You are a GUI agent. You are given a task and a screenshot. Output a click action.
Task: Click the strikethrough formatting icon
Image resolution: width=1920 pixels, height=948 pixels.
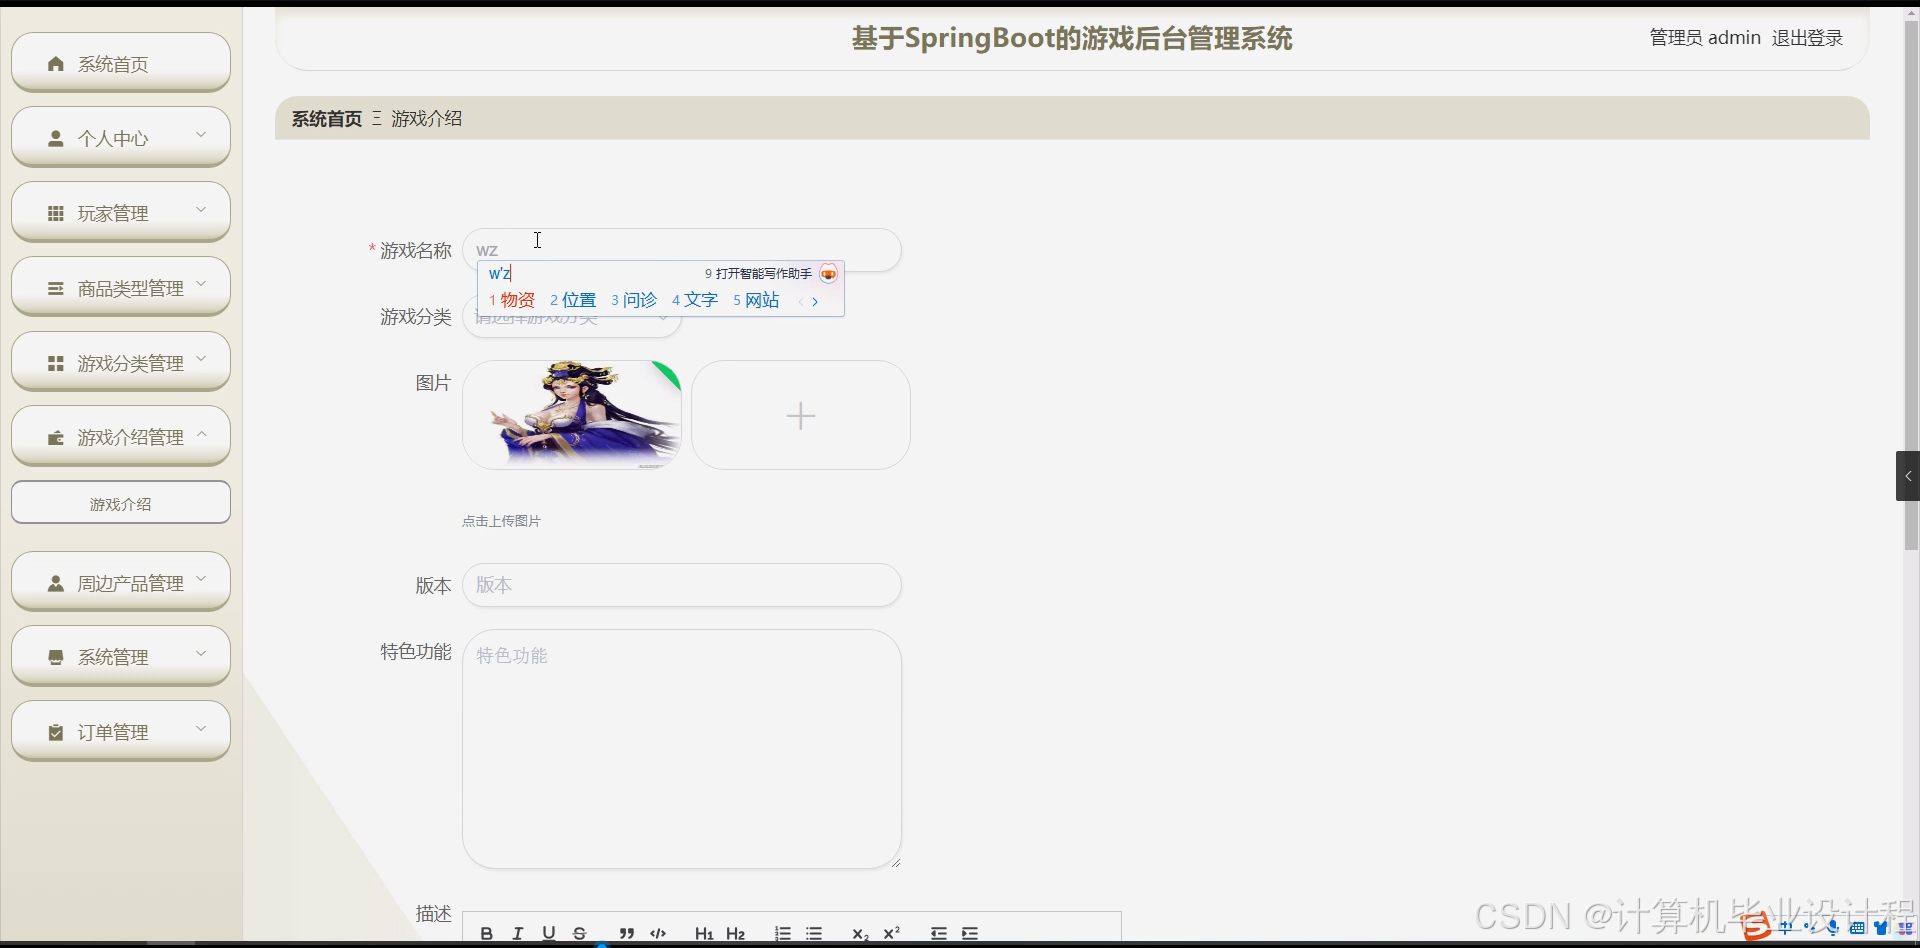580,932
